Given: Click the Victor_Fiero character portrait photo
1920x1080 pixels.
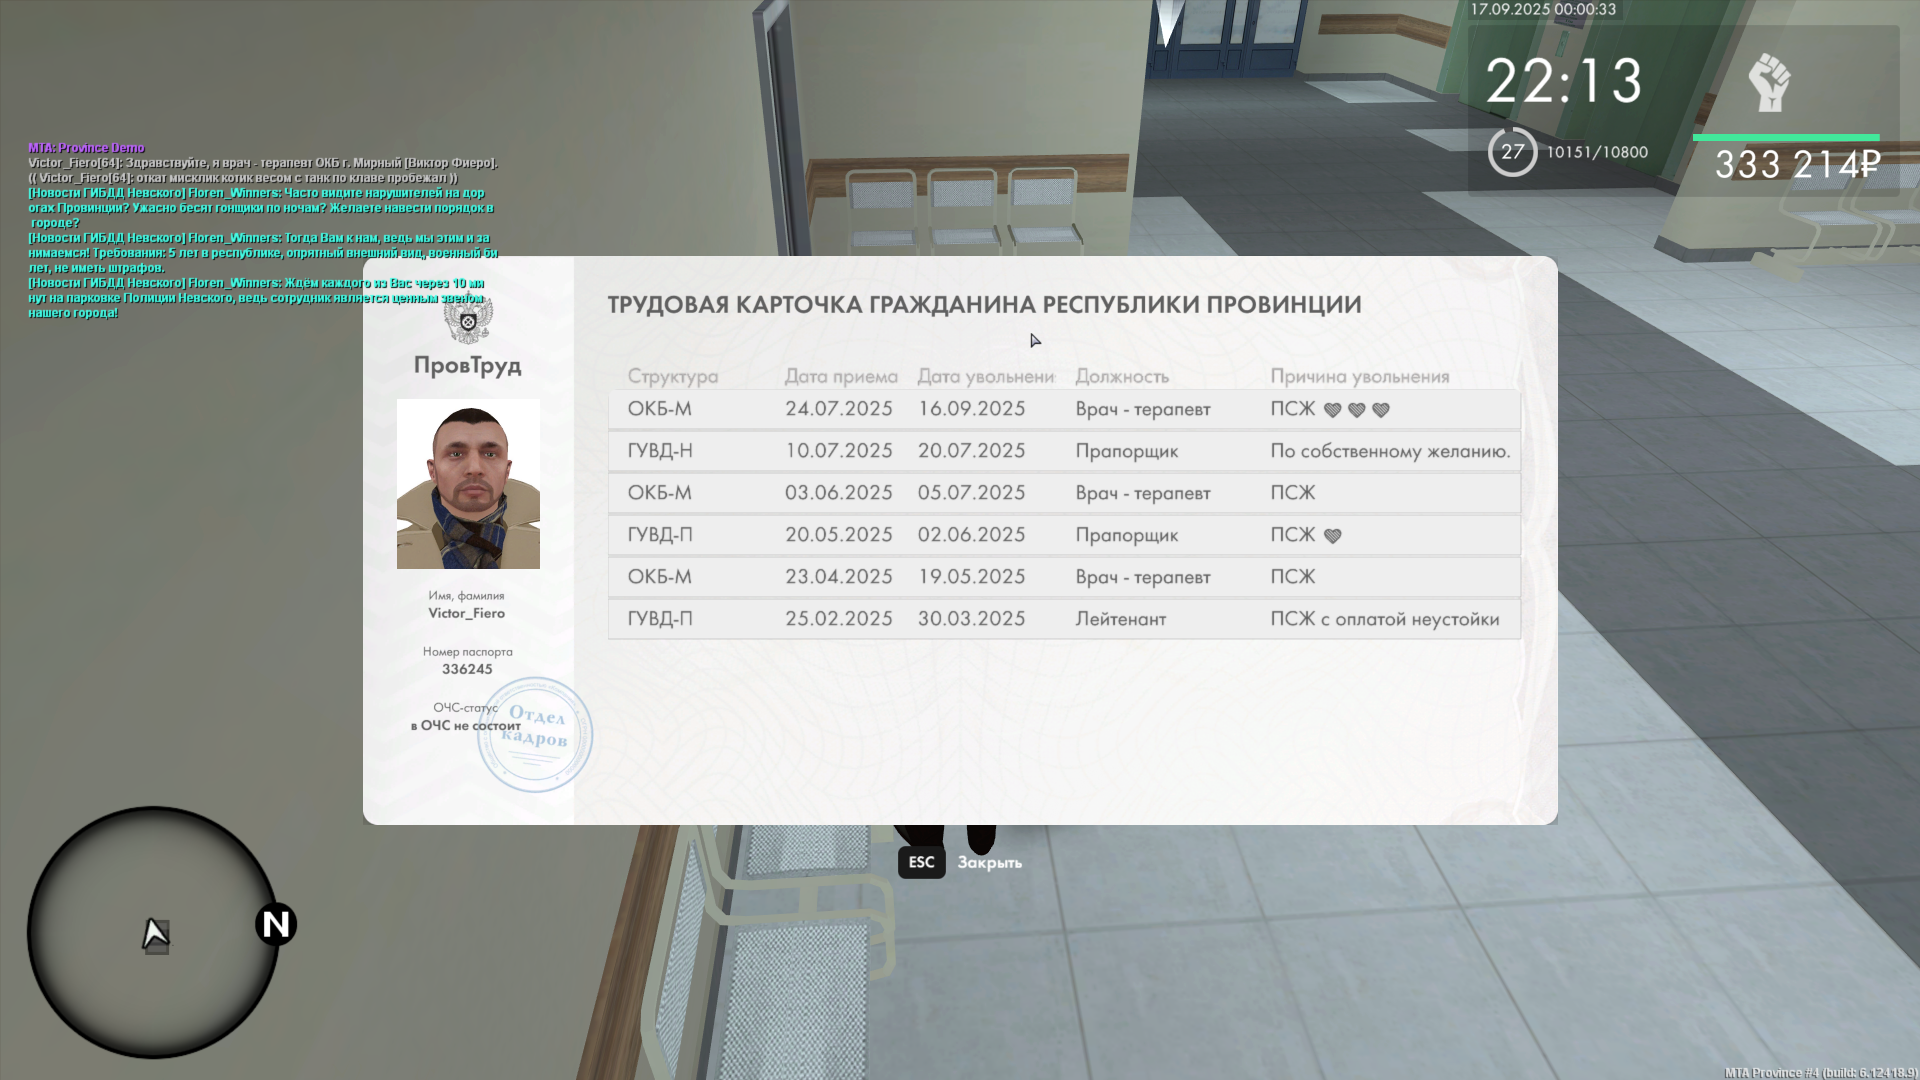Looking at the screenshot, I should coord(468,484).
